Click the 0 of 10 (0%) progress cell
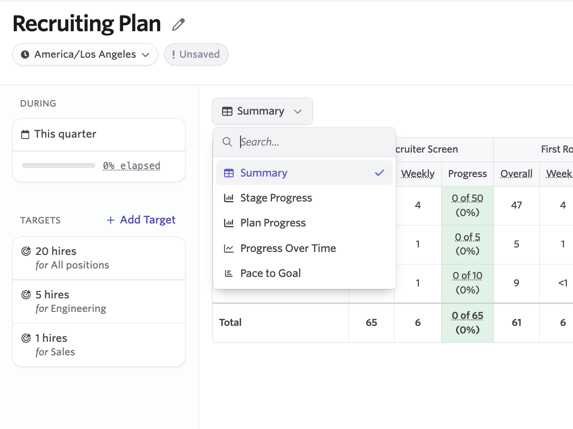 click(467, 283)
